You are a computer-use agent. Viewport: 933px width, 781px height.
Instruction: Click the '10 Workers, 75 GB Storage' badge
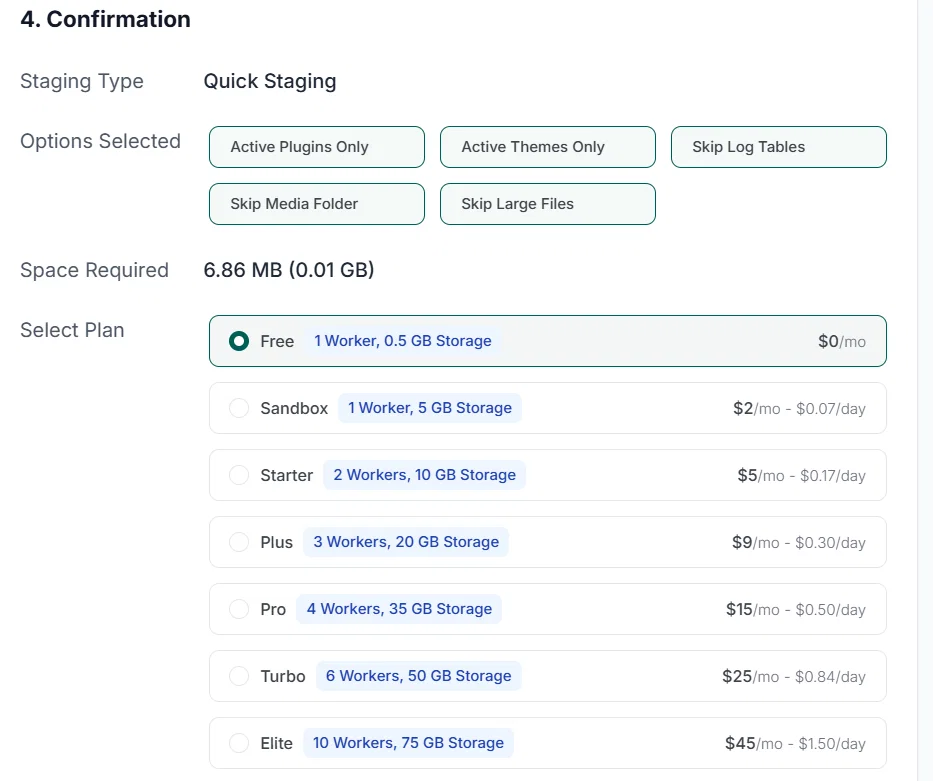408,743
